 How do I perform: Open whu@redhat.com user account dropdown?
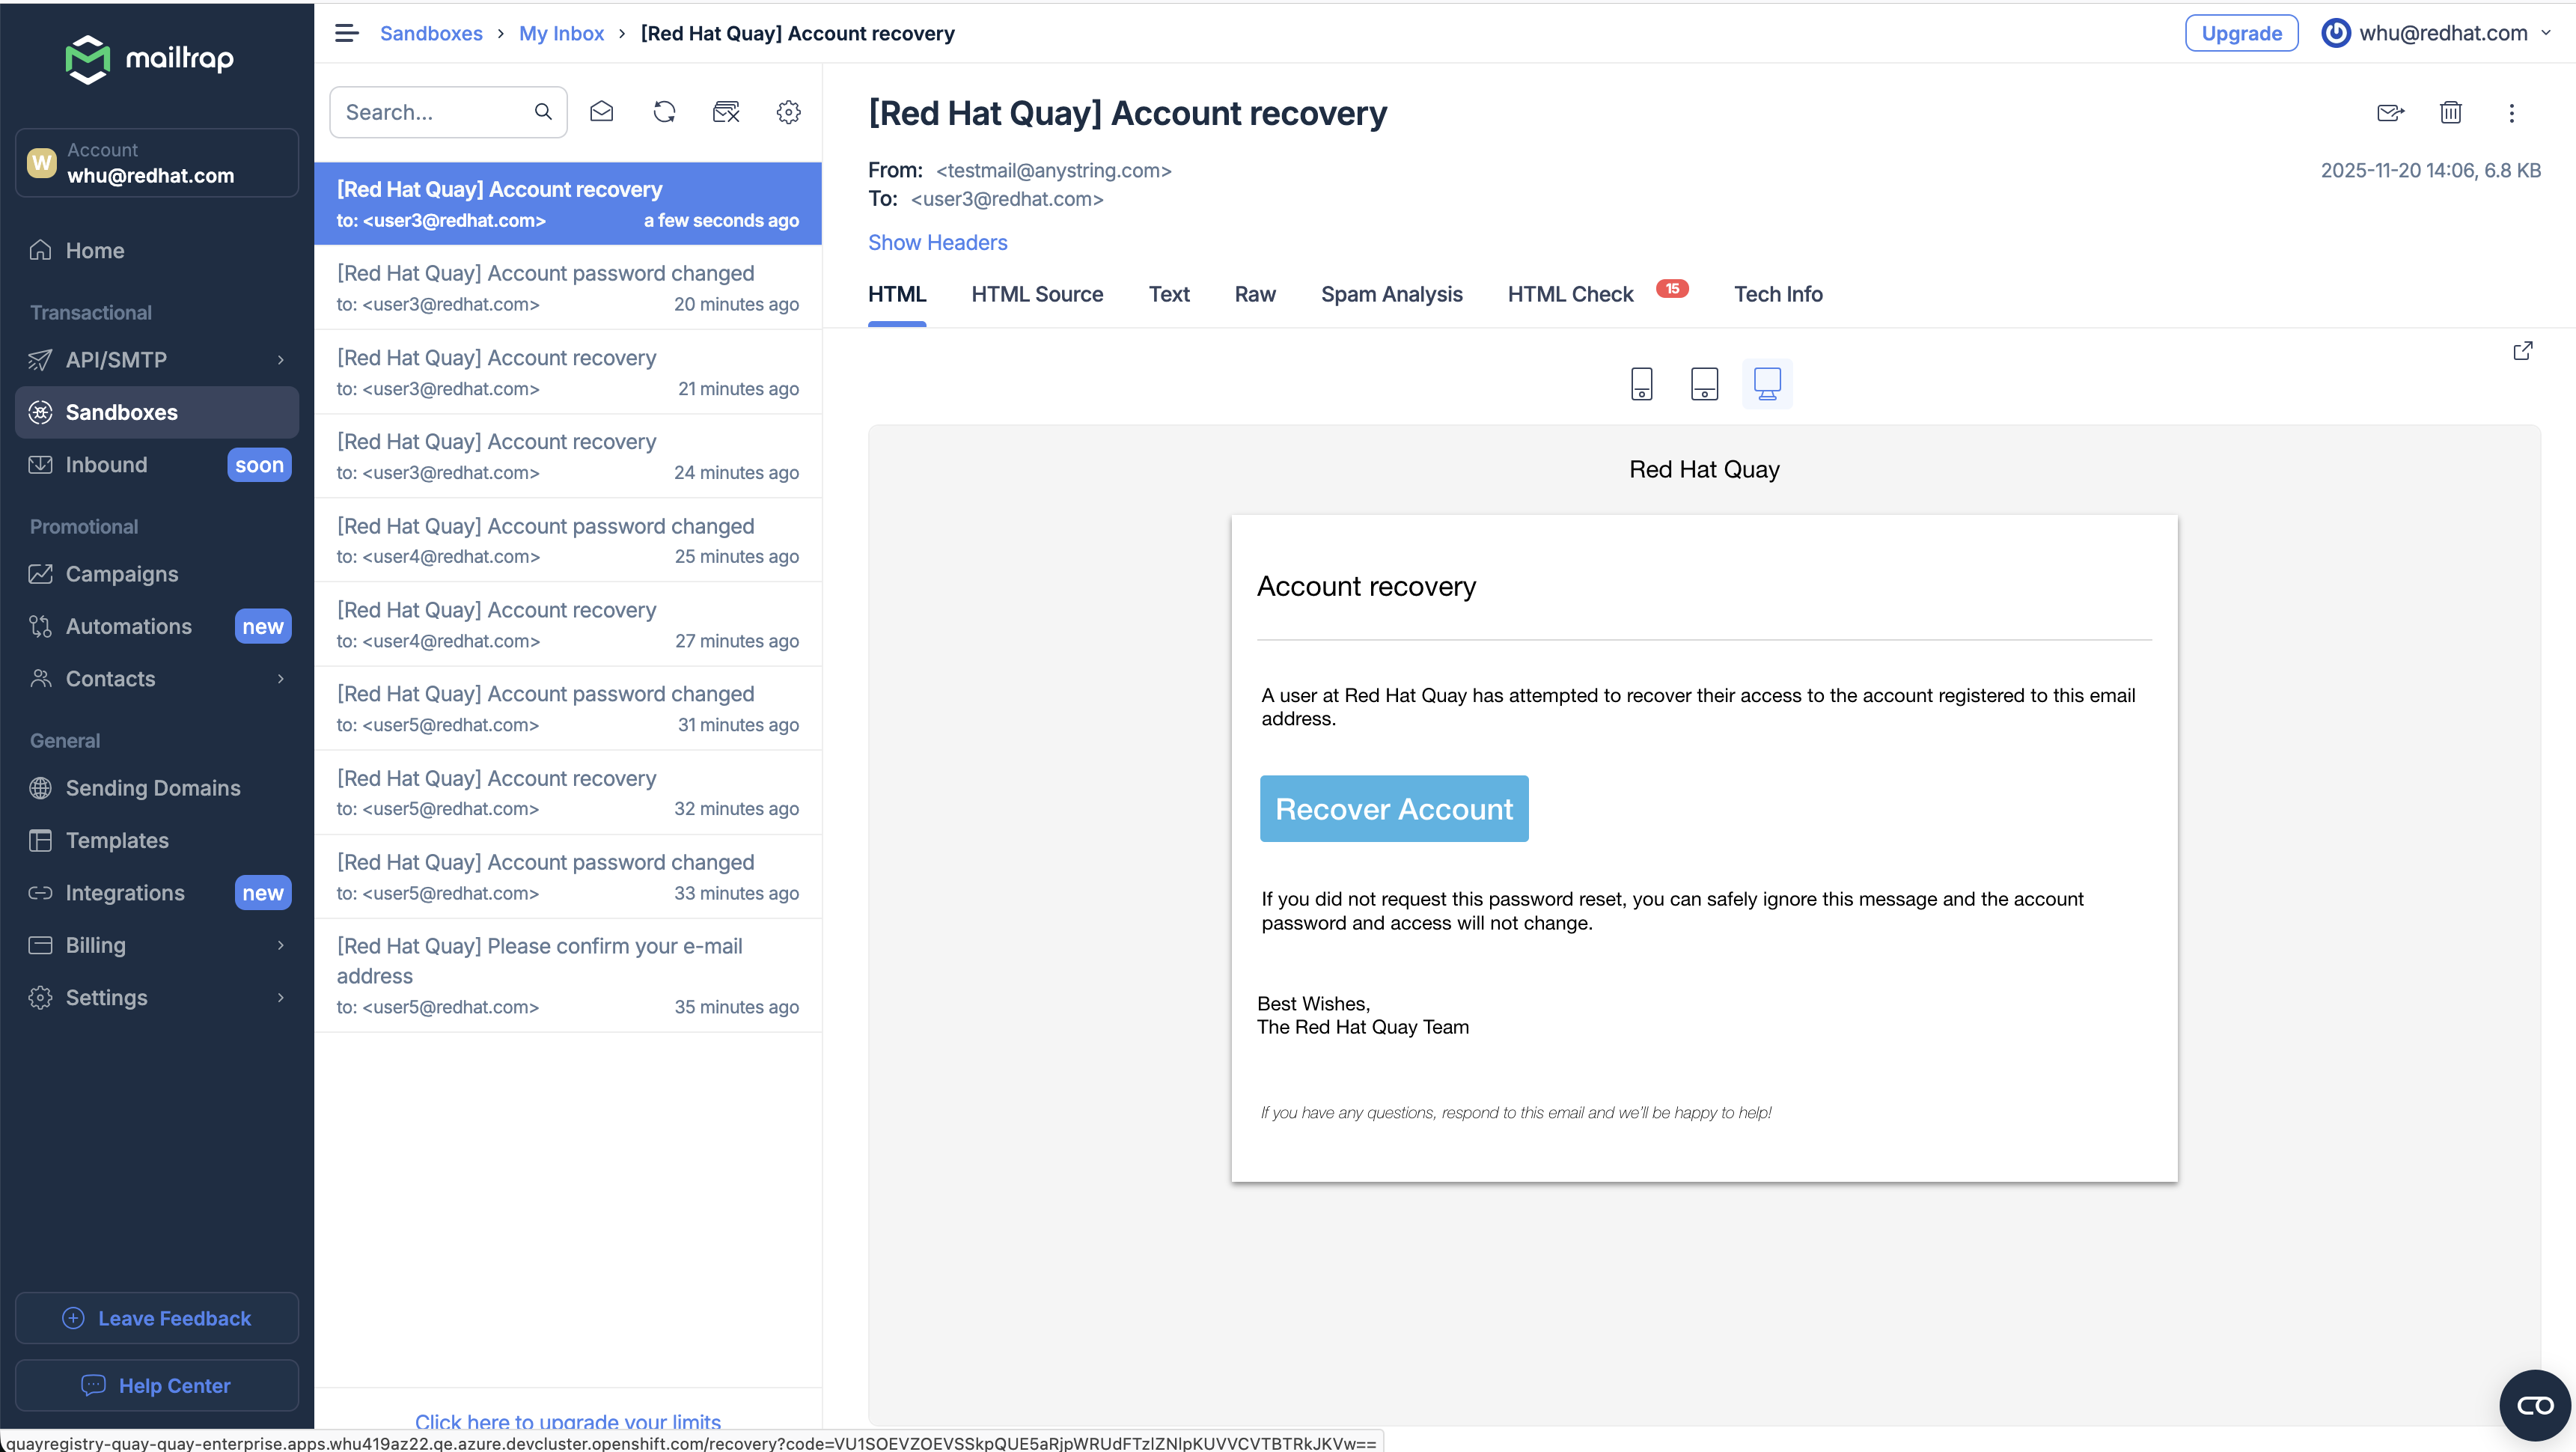click(2436, 33)
